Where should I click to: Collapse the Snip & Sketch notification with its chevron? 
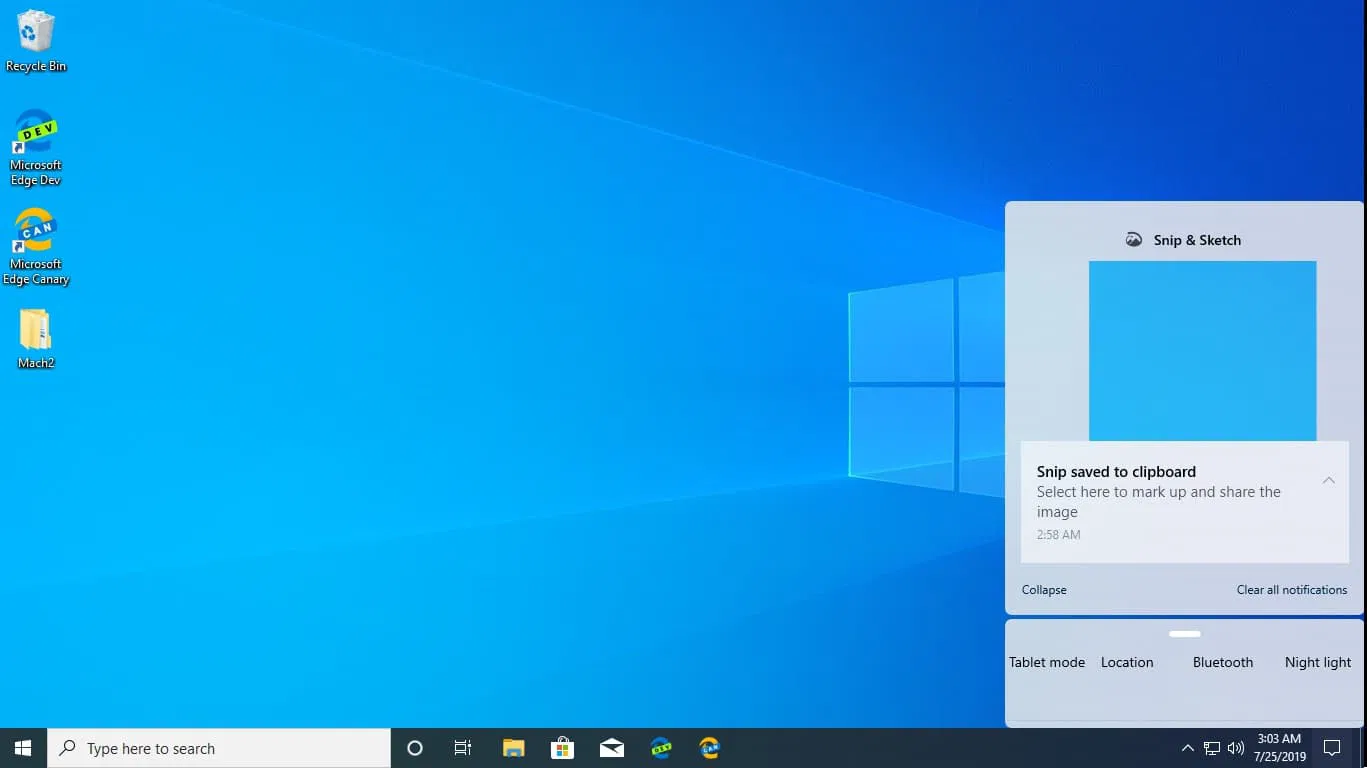tap(1329, 480)
